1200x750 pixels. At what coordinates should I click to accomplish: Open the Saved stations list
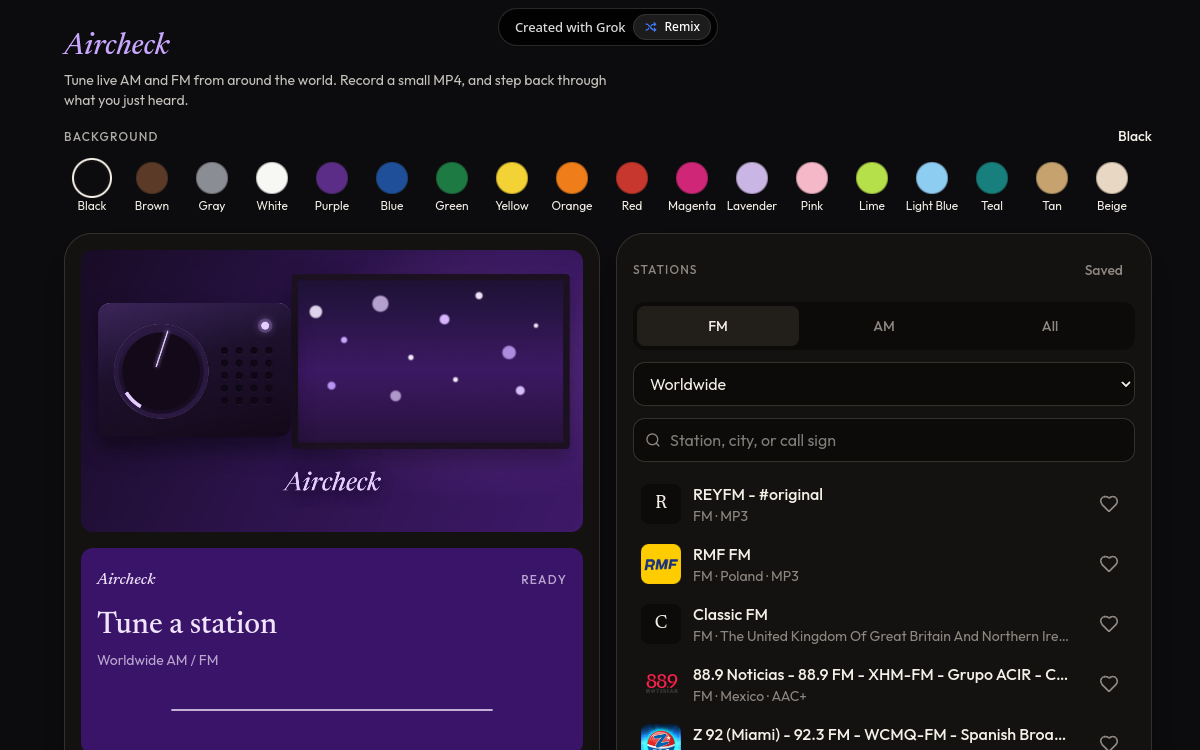pos(1104,270)
